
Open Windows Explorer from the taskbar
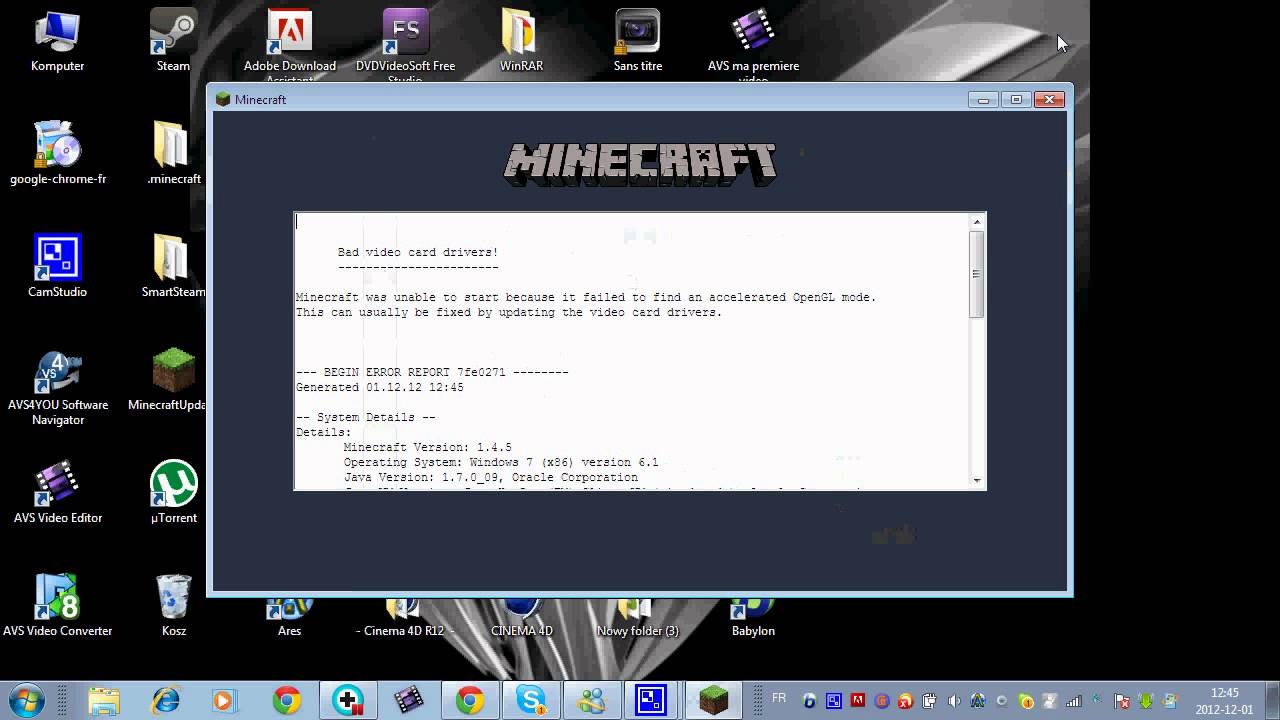104,700
